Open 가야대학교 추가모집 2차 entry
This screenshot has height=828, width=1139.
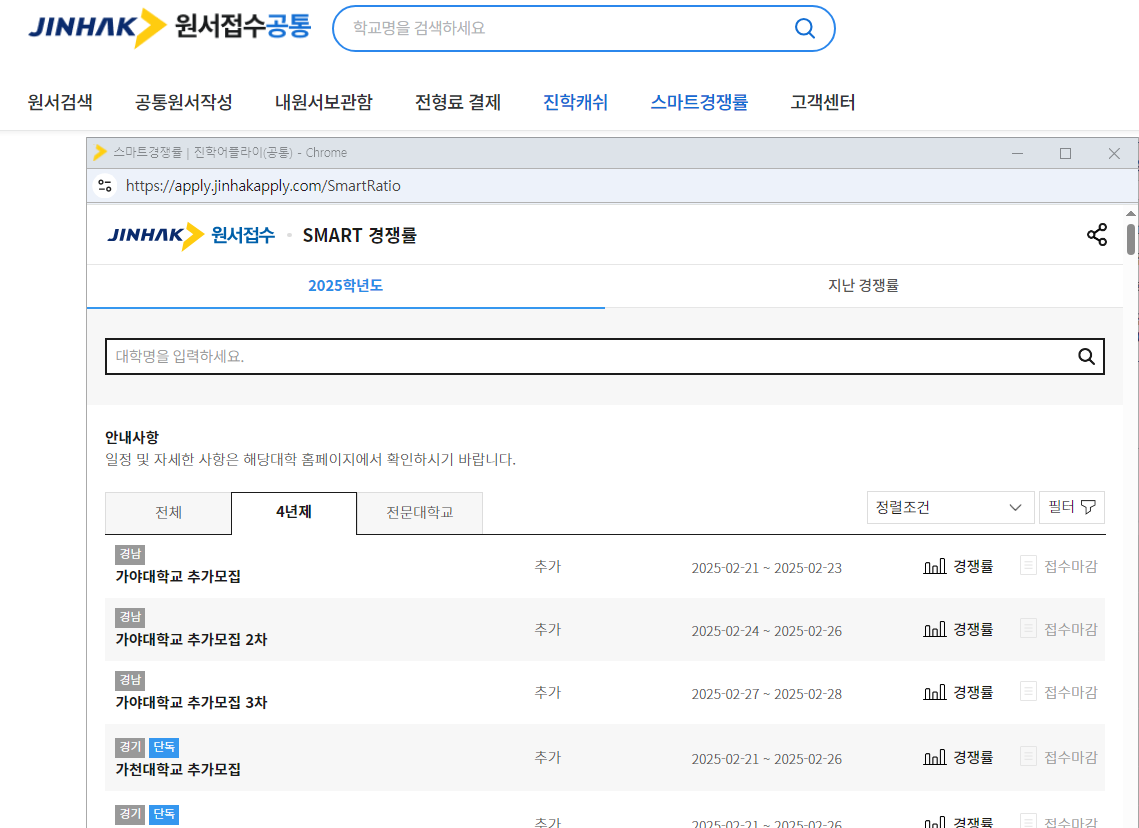[x=191, y=640]
